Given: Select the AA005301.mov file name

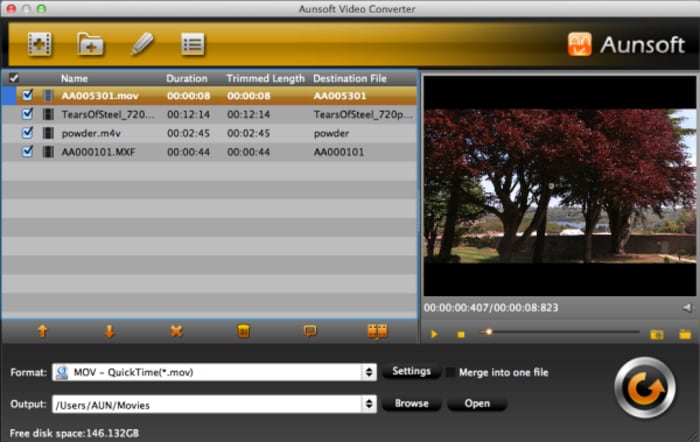Looking at the screenshot, I should pyautogui.click(x=100, y=96).
